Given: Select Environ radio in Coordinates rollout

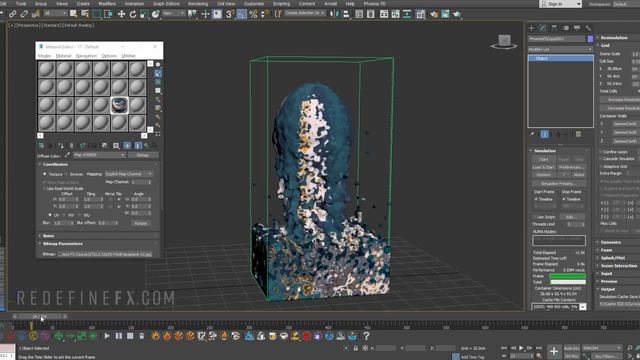Looking at the screenshot, I should pos(66,174).
